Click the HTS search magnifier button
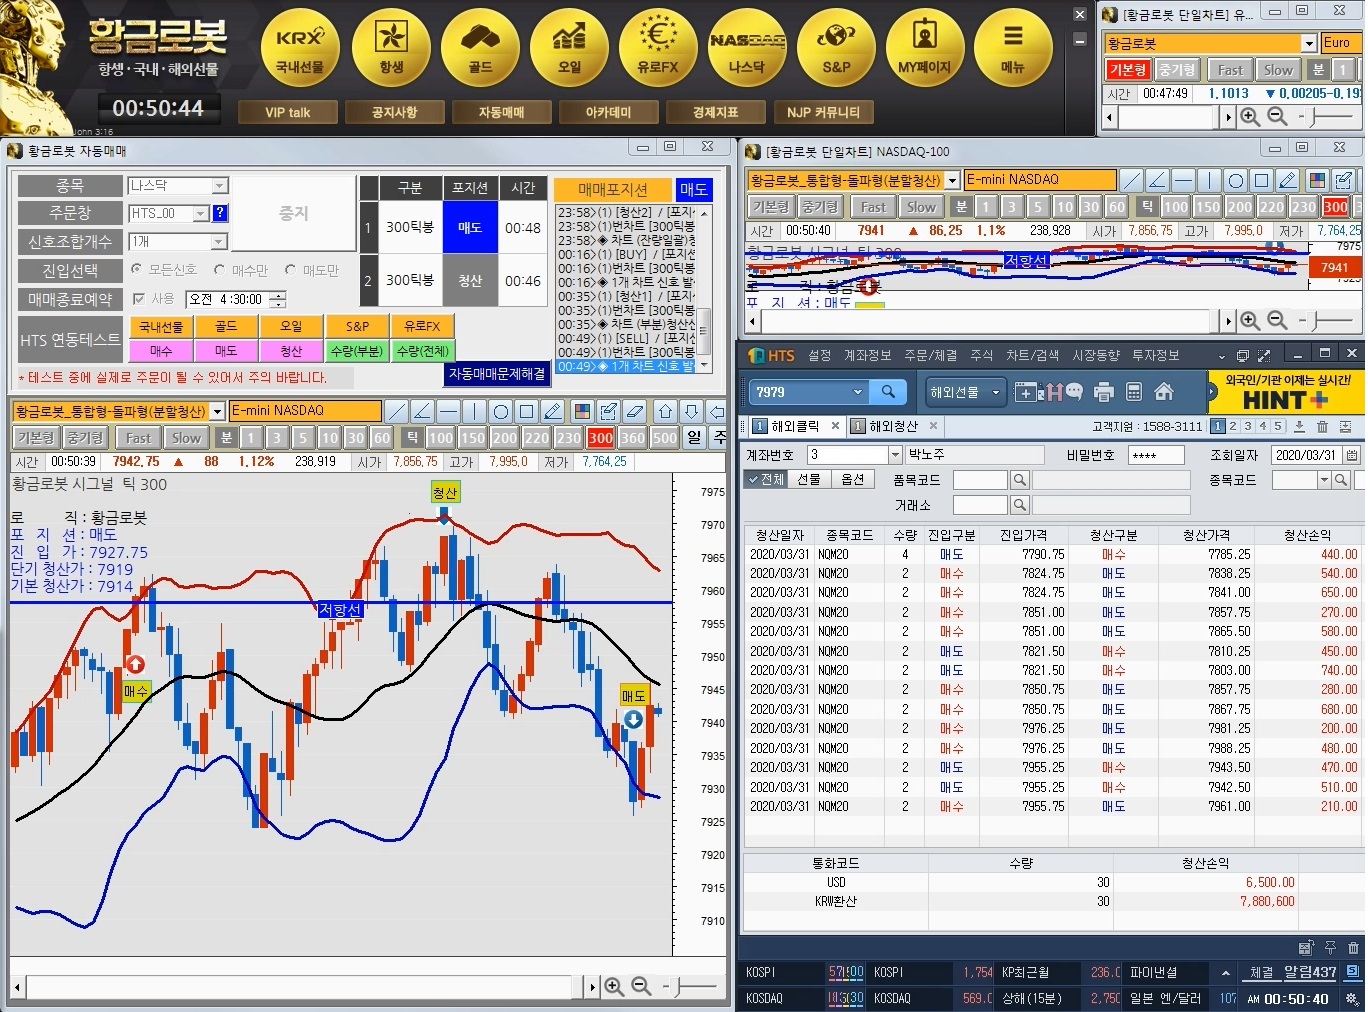 pyautogui.click(x=887, y=392)
